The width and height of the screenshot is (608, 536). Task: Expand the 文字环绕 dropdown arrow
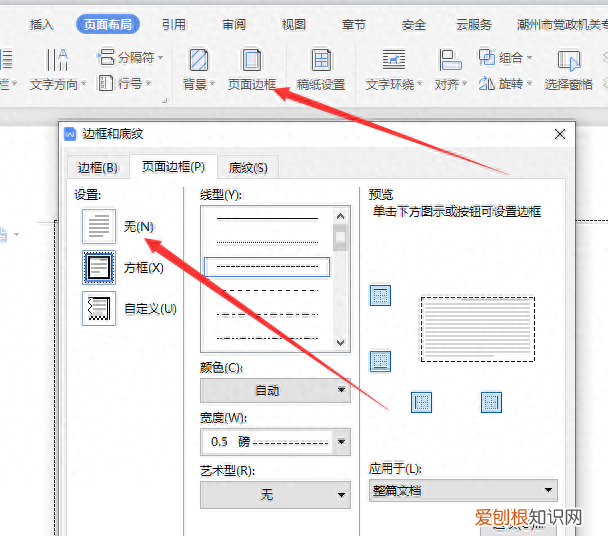[x=419, y=84]
